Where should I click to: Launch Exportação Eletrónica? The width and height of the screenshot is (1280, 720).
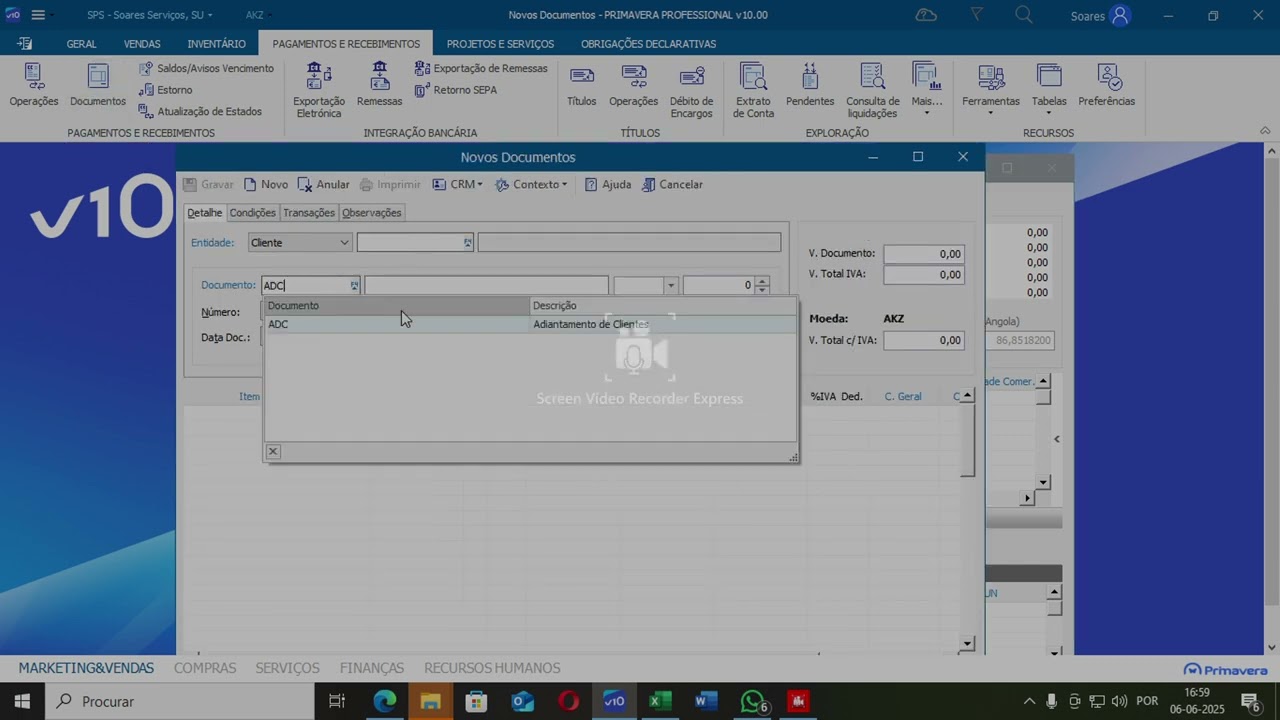coord(319,90)
